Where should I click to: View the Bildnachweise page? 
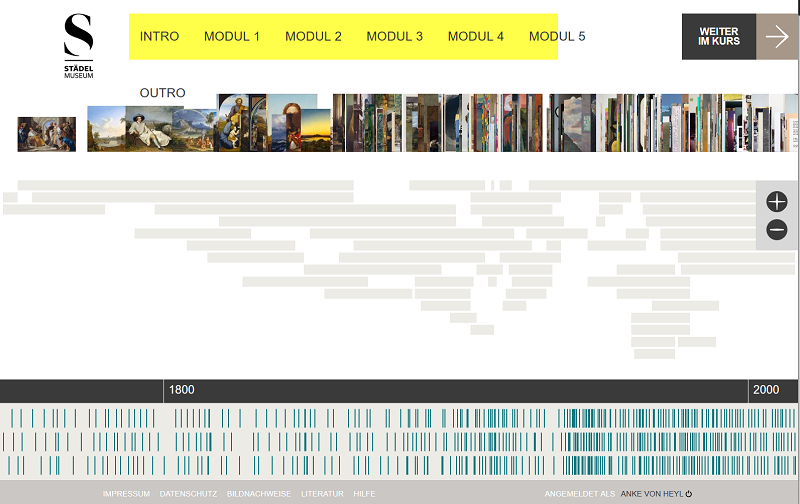click(x=259, y=494)
